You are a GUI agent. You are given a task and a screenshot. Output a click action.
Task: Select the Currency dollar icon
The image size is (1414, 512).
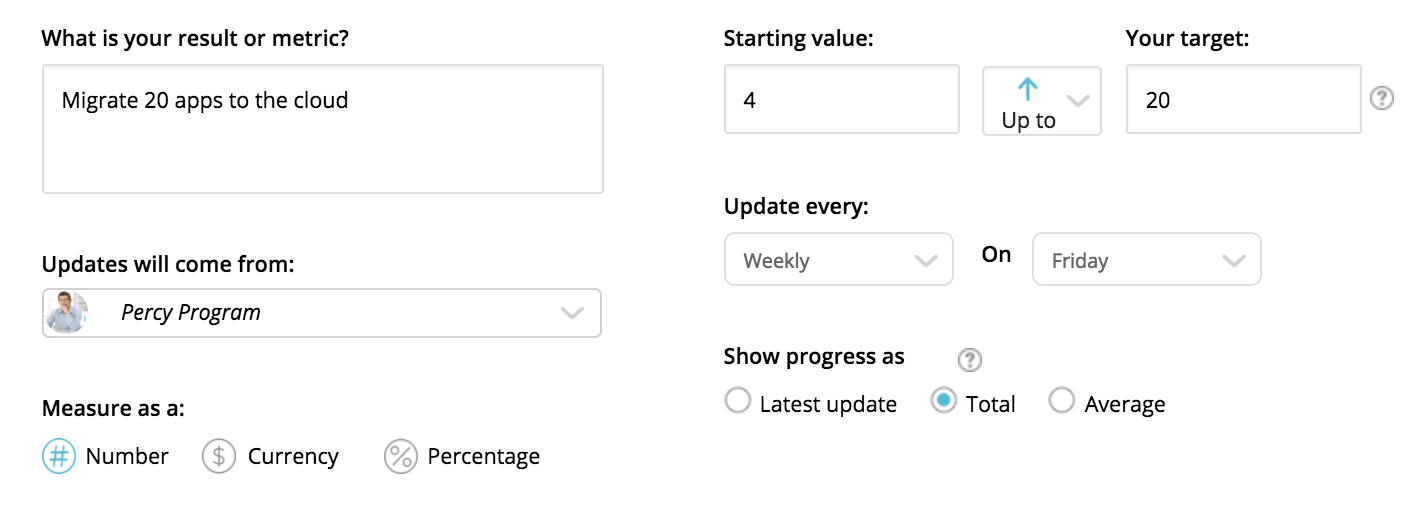coord(219,457)
